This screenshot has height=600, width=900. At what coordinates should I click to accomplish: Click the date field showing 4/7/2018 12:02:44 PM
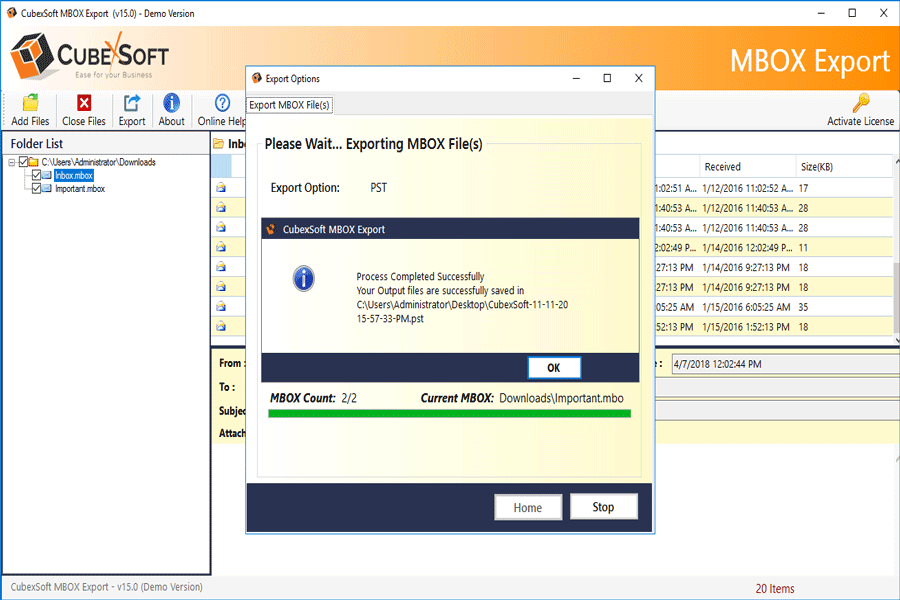point(785,364)
